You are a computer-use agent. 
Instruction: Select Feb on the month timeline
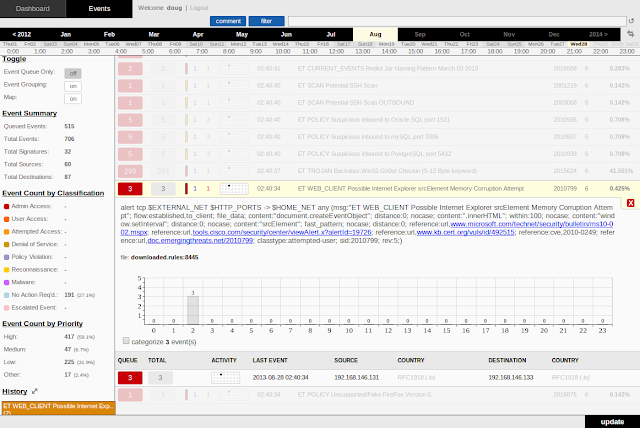click(109, 34)
